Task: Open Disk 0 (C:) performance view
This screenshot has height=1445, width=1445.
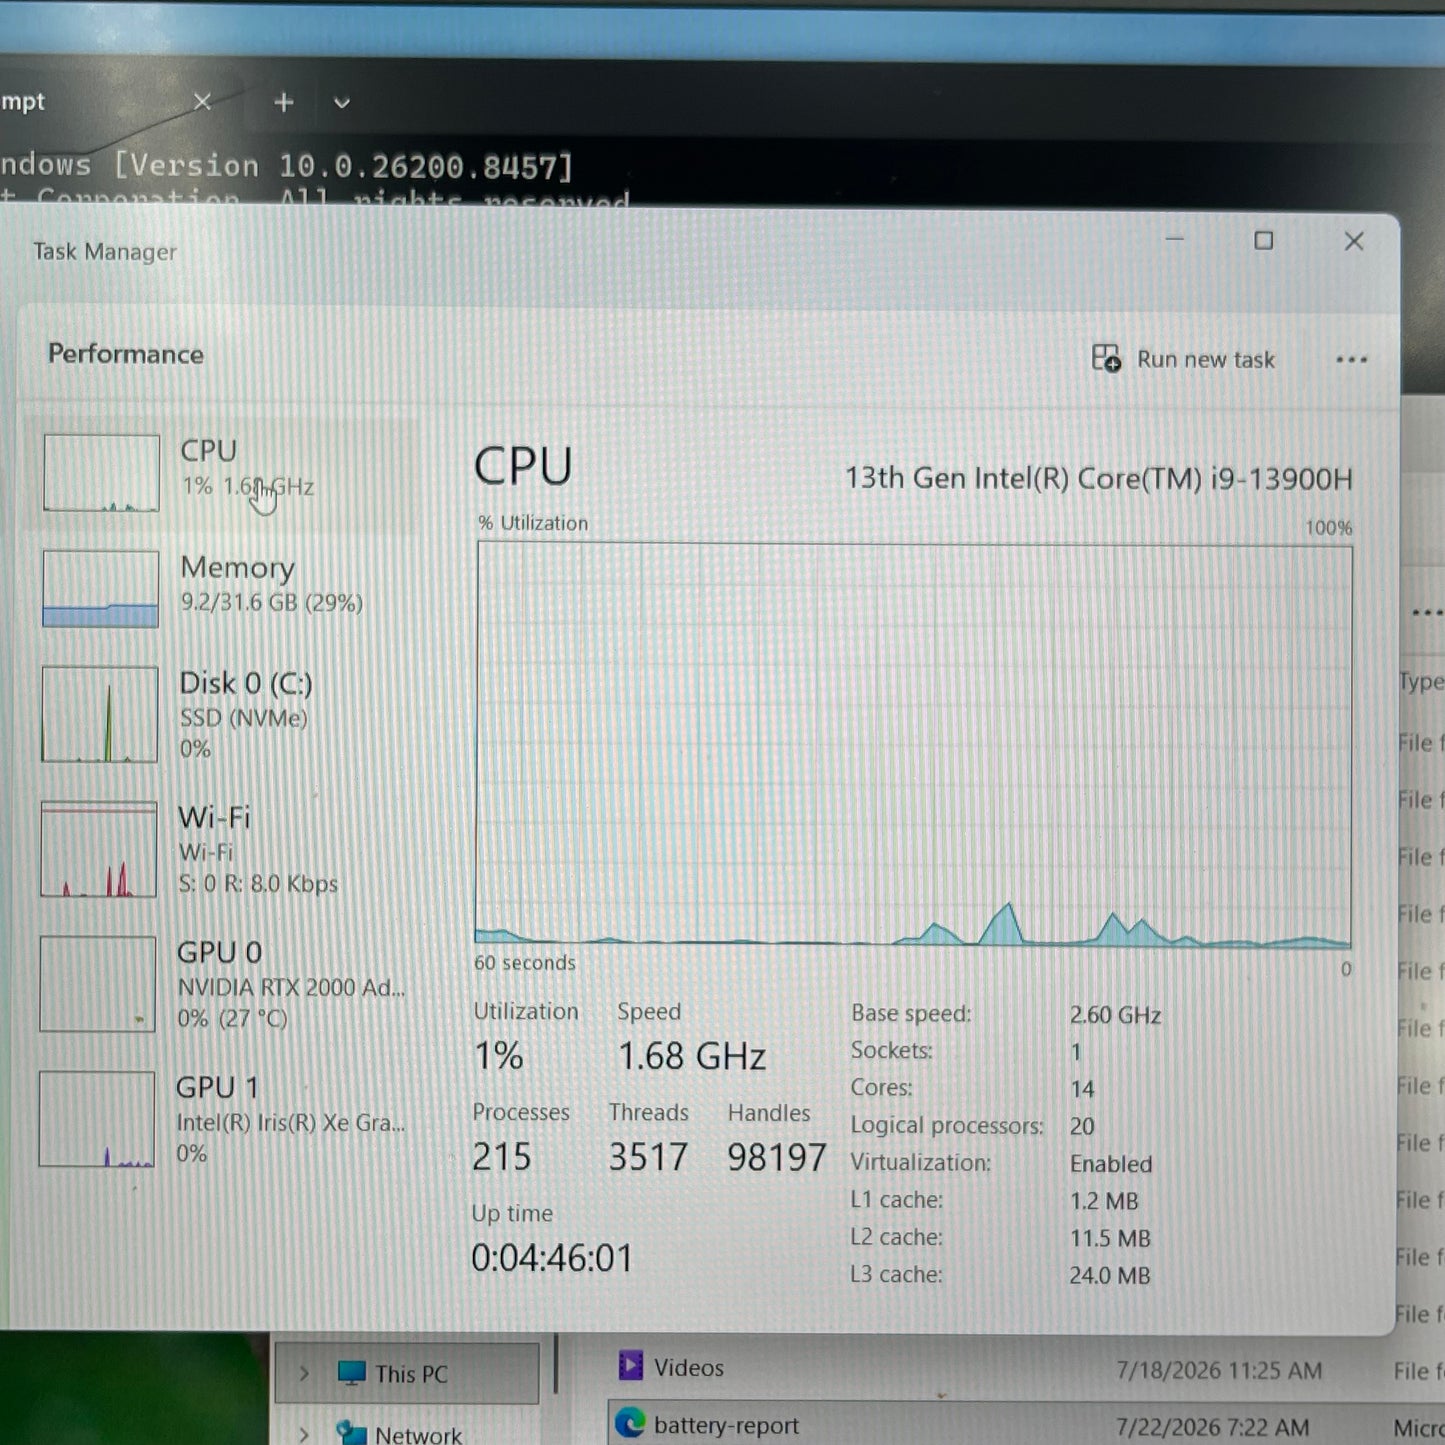Action: coord(222,715)
